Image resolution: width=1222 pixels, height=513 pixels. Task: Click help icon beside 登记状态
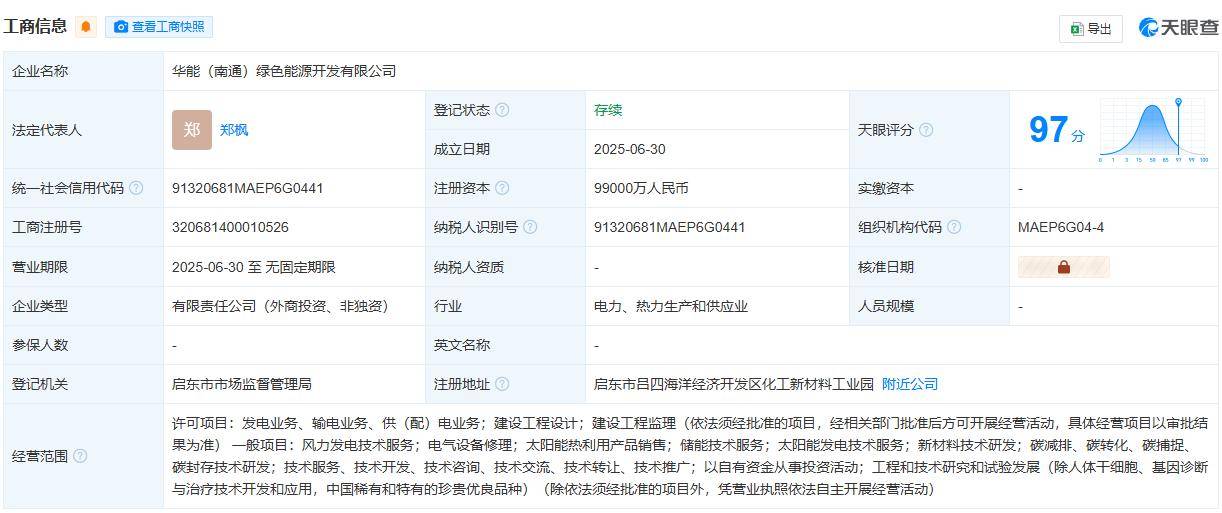pos(502,110)
